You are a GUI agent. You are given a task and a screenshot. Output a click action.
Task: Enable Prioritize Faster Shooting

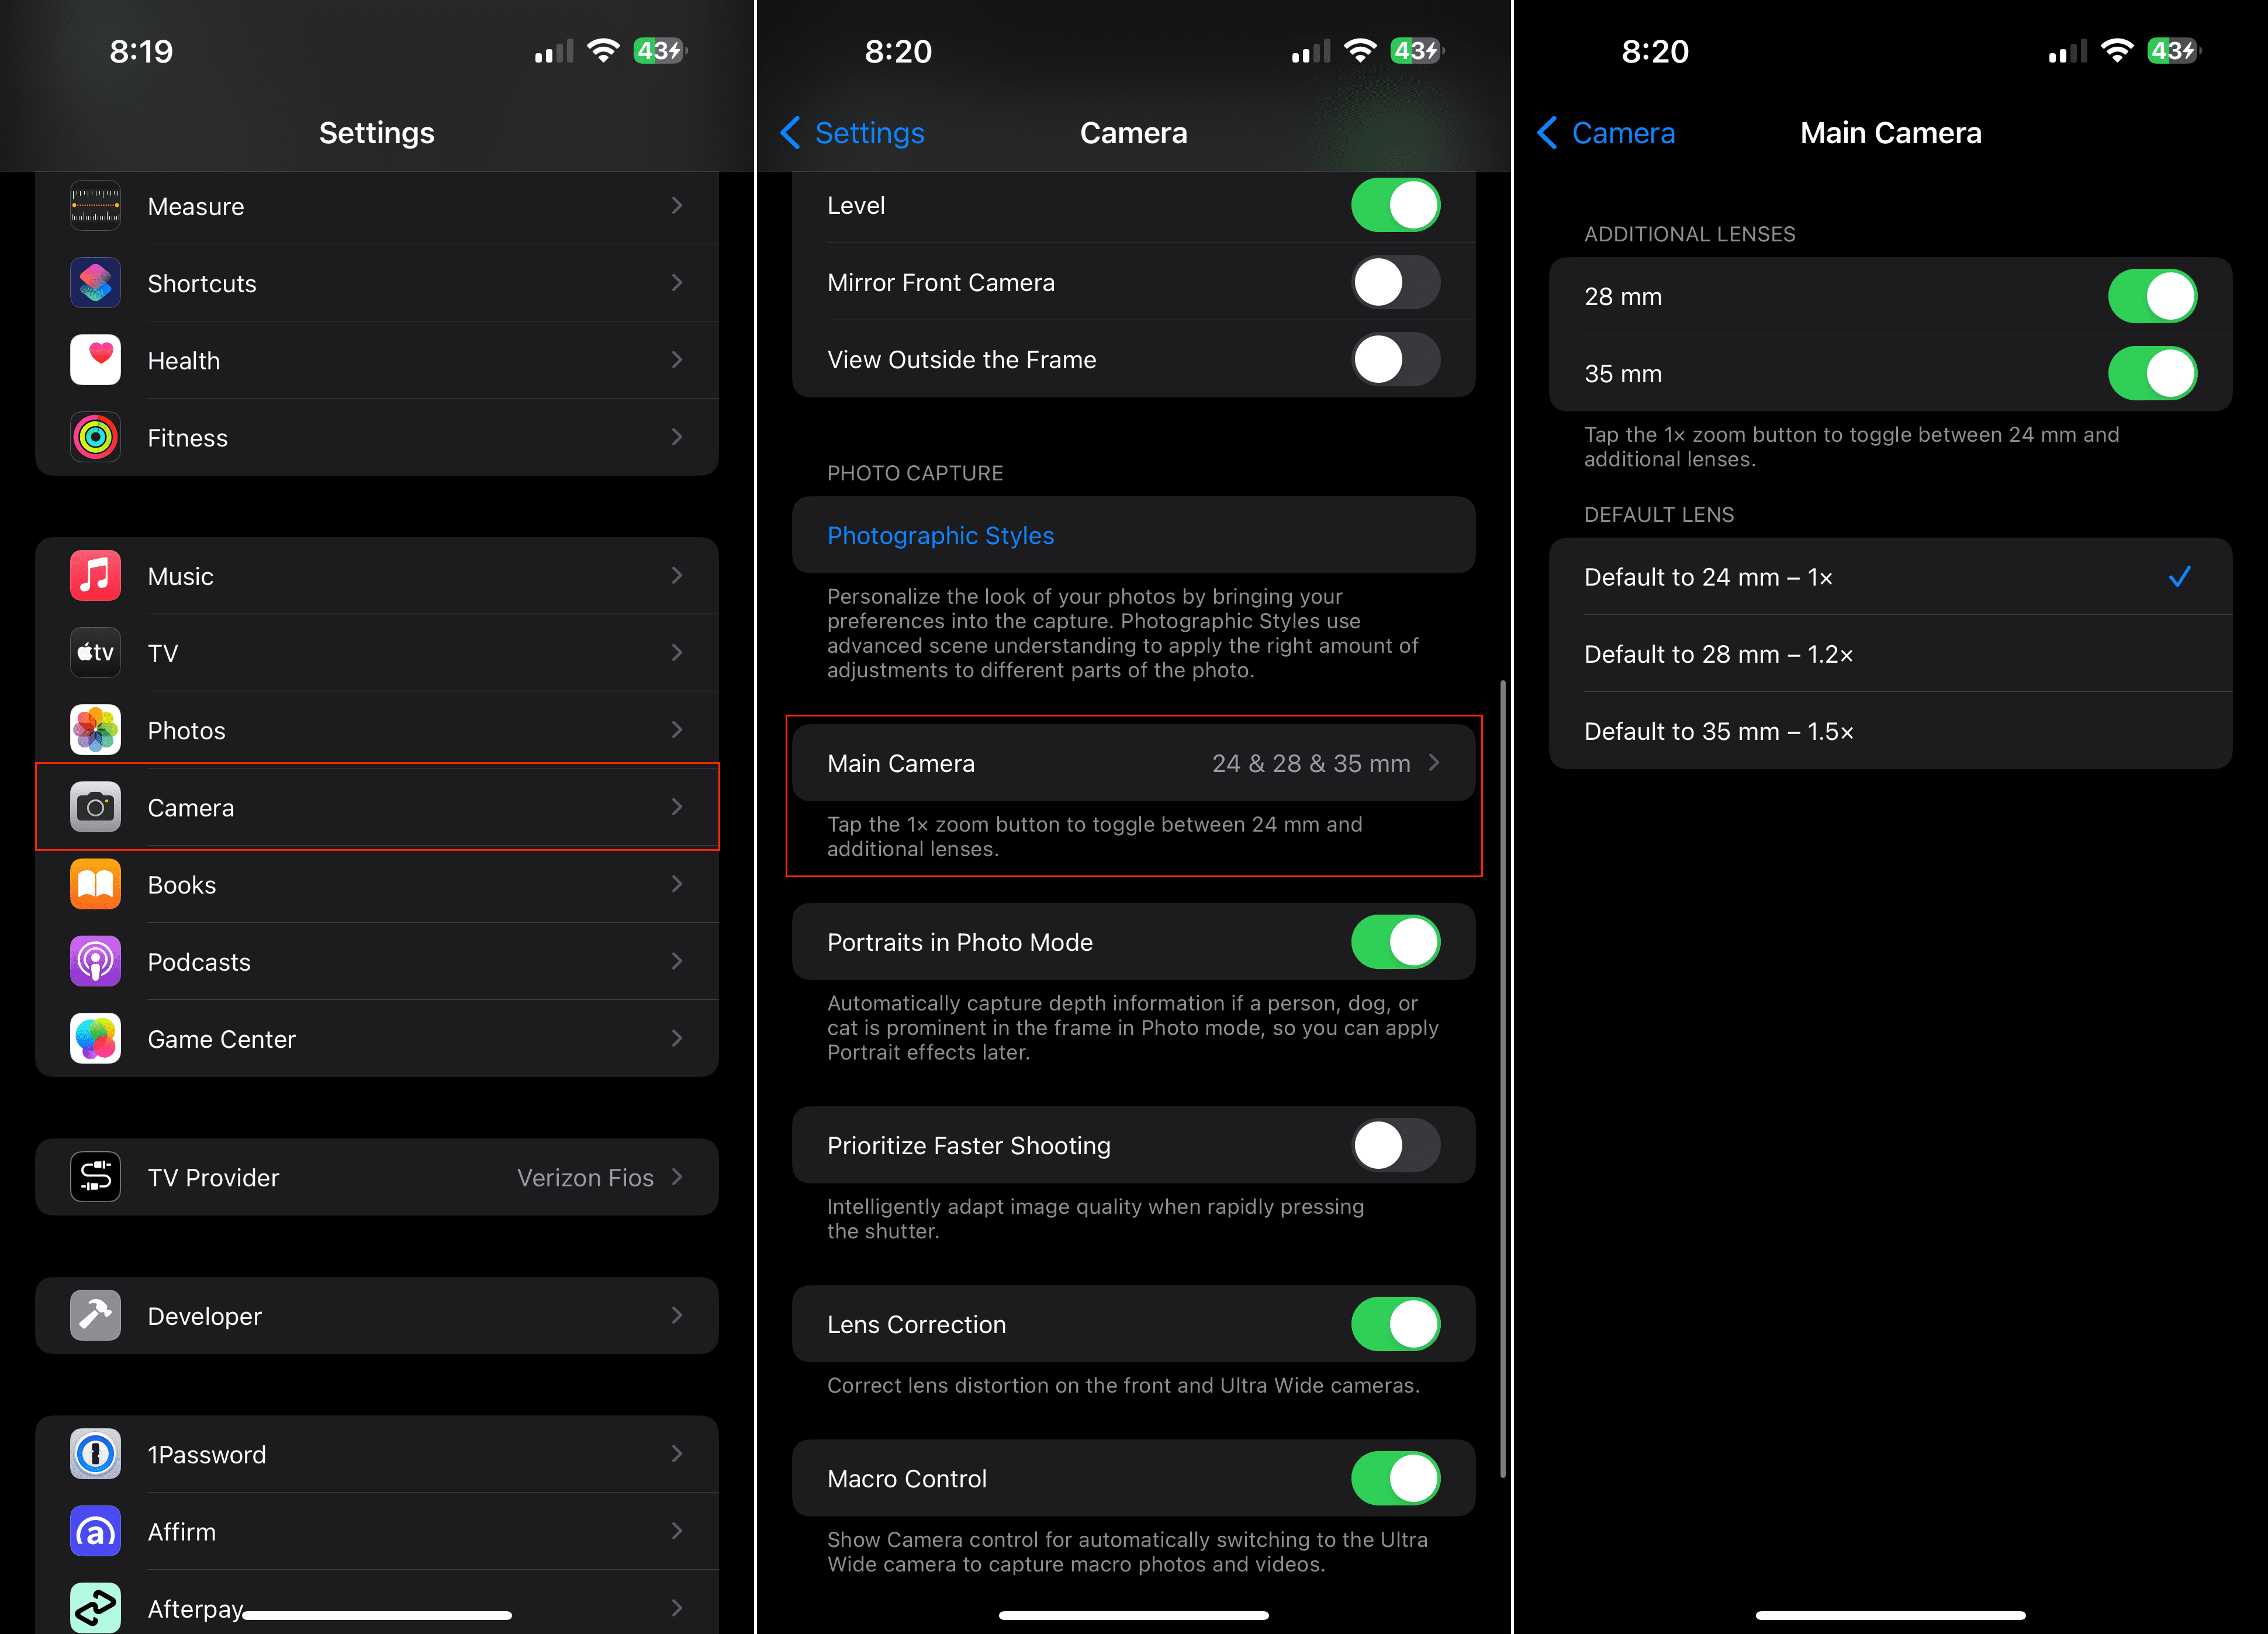click(x=1395, y=1145)
